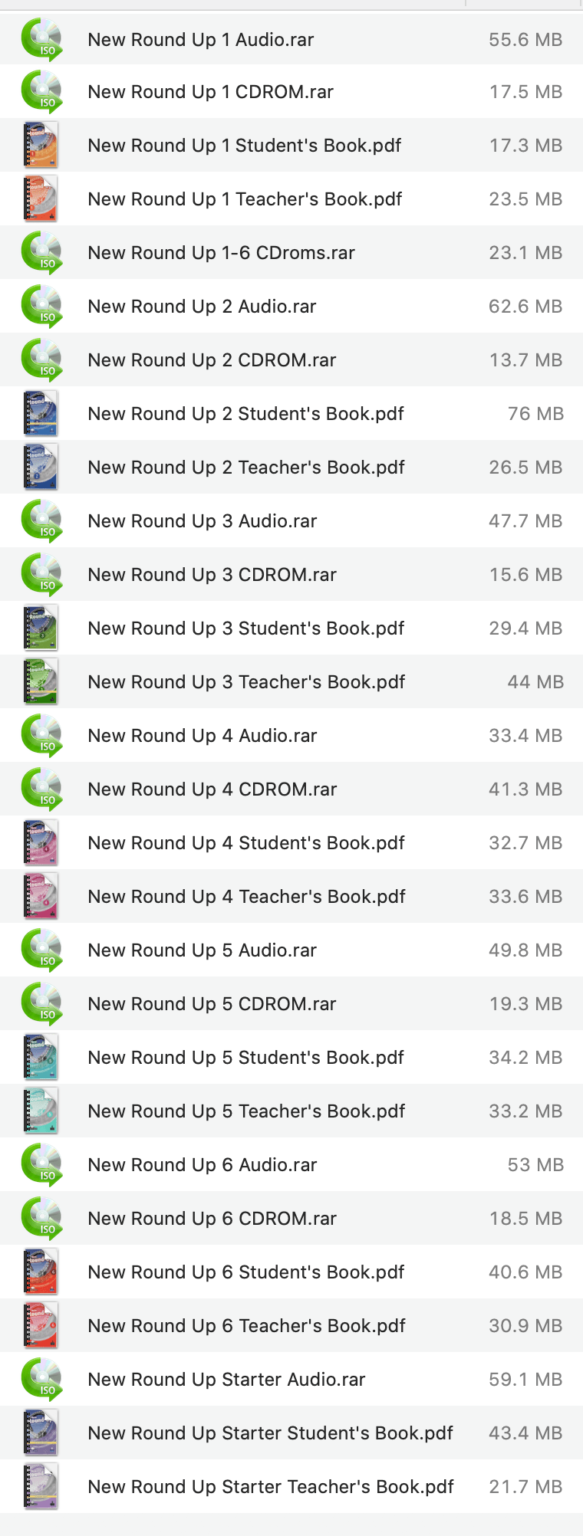The height and width of the screenshot is (1536, 583).
Task: Click the 23.5 MB label beside New Round Up 1 Teacher's Book
Action: (x=525, y=199)
